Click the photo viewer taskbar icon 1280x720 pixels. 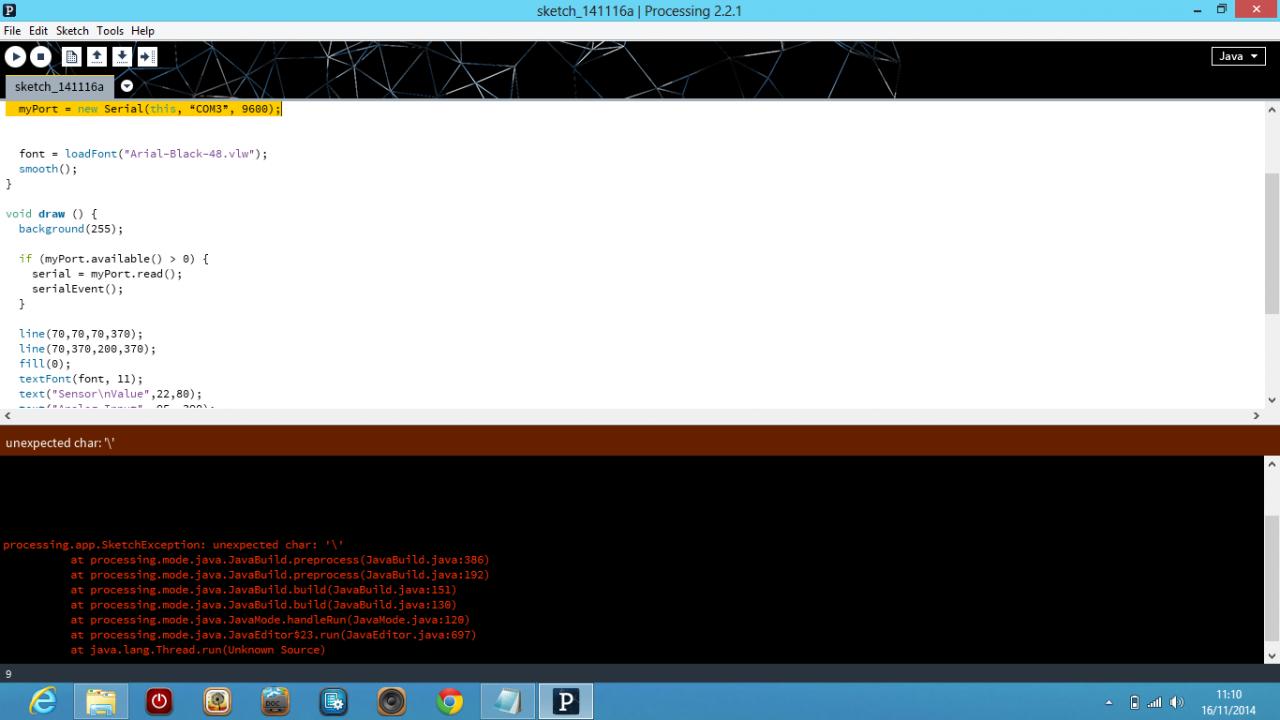(x=217, y=702)
